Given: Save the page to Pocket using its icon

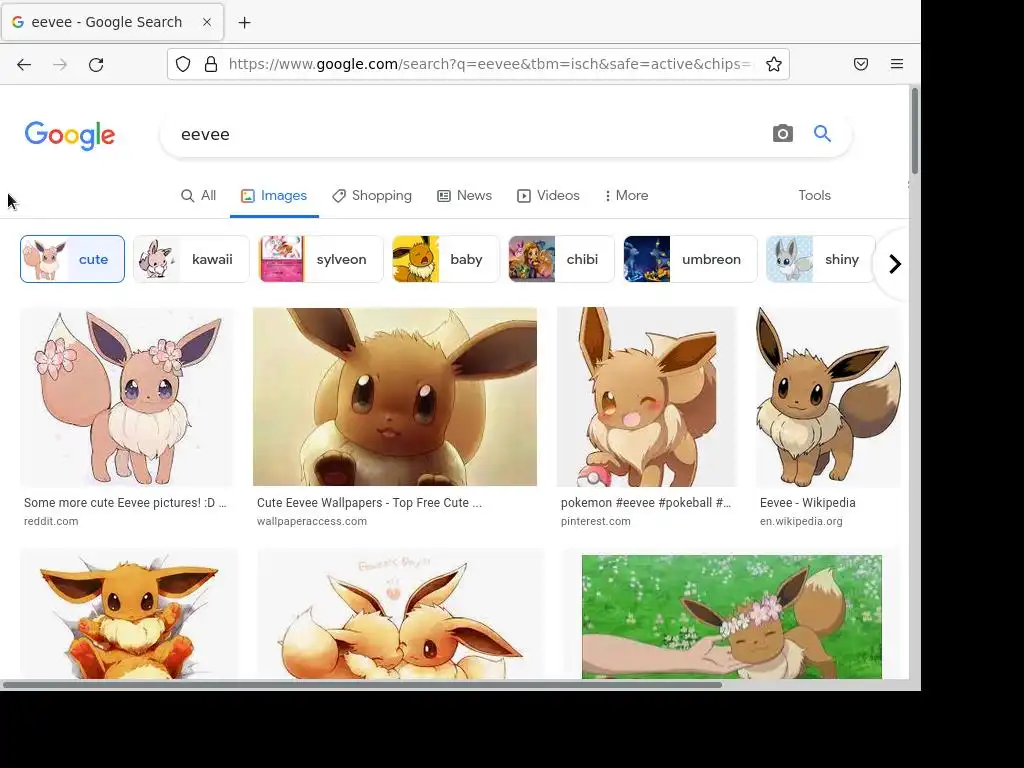Looking at the screenshot, I should click(861, 64).
